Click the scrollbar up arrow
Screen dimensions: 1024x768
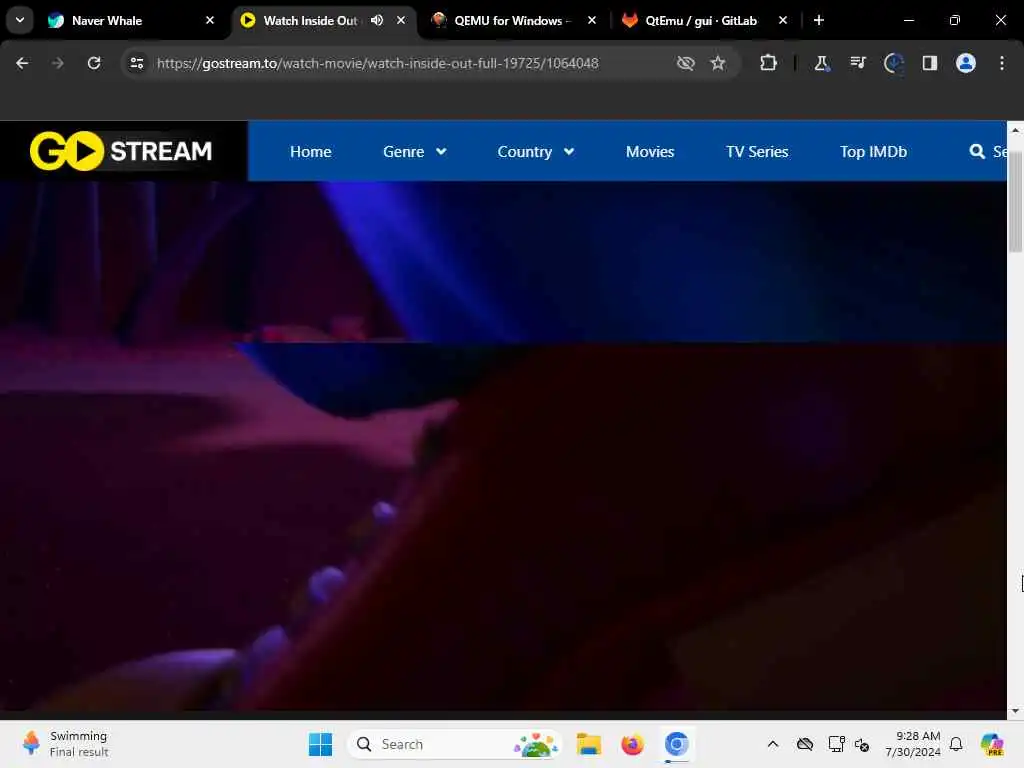[1015, 130]
